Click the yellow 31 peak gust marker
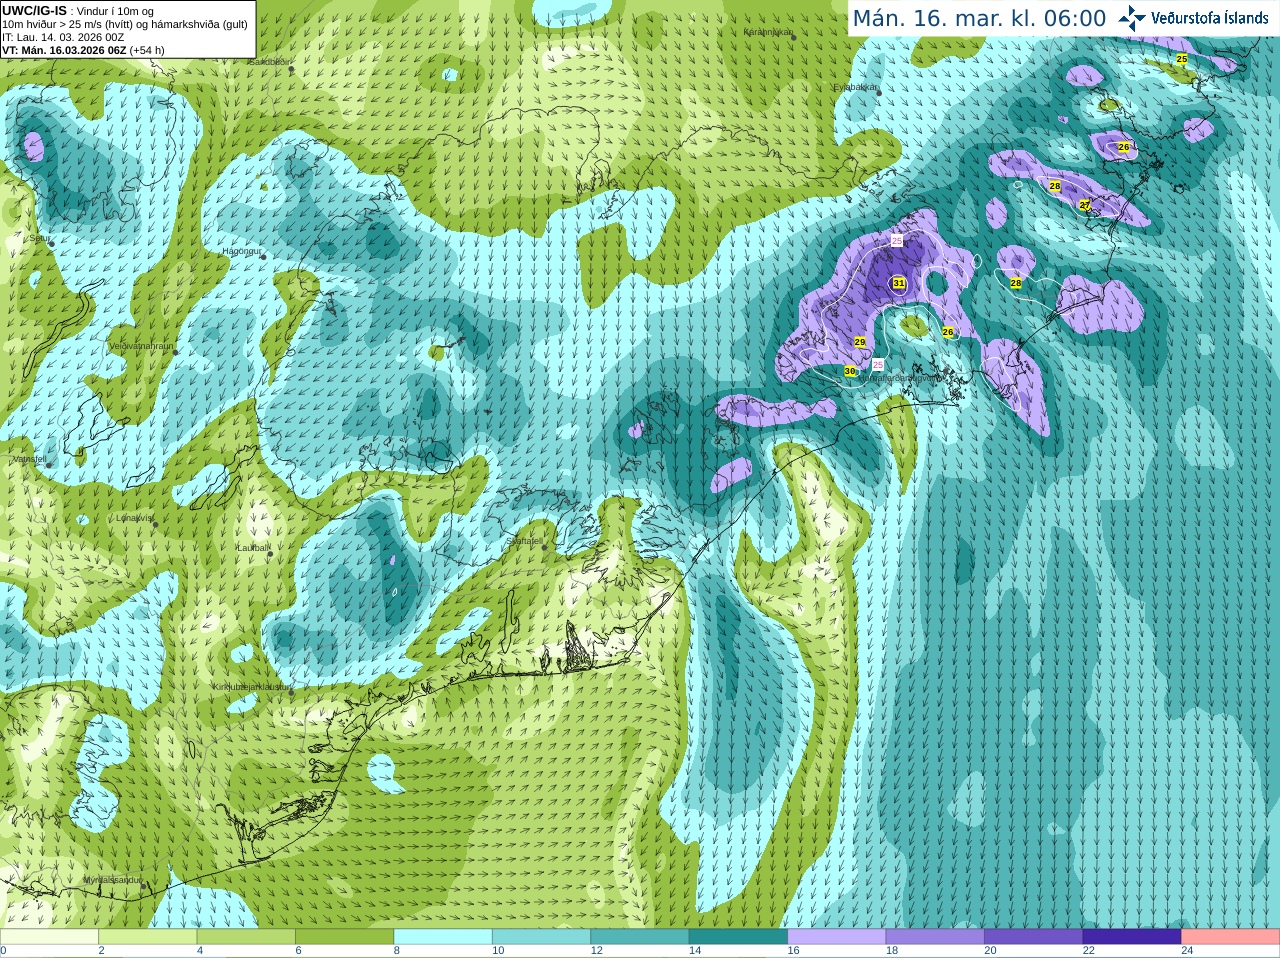1280x958 pixels. pyautogui.click(x=899, y=284)
